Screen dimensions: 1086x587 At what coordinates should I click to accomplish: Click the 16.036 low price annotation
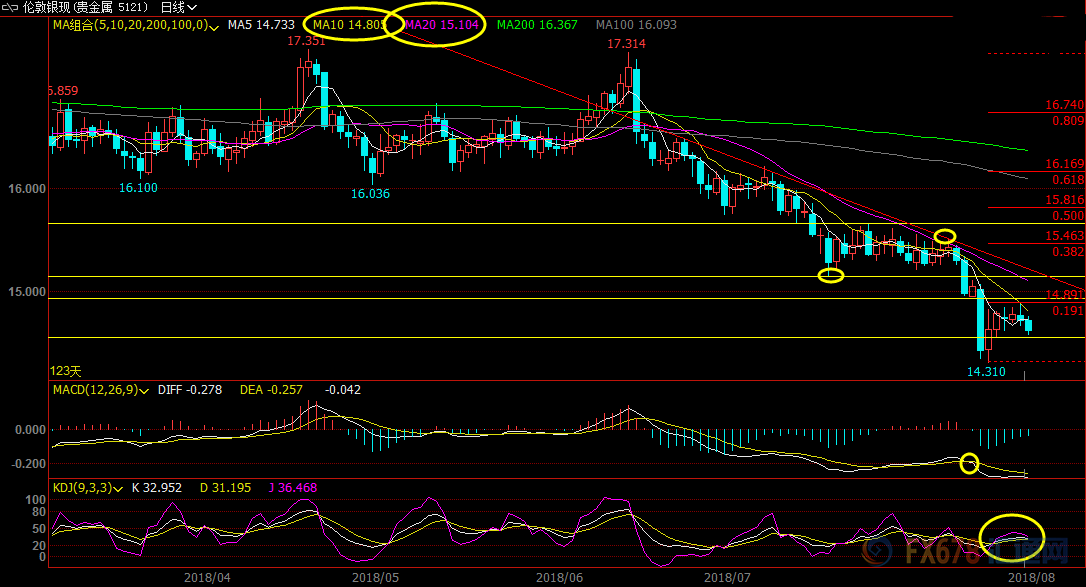point(370,193)
